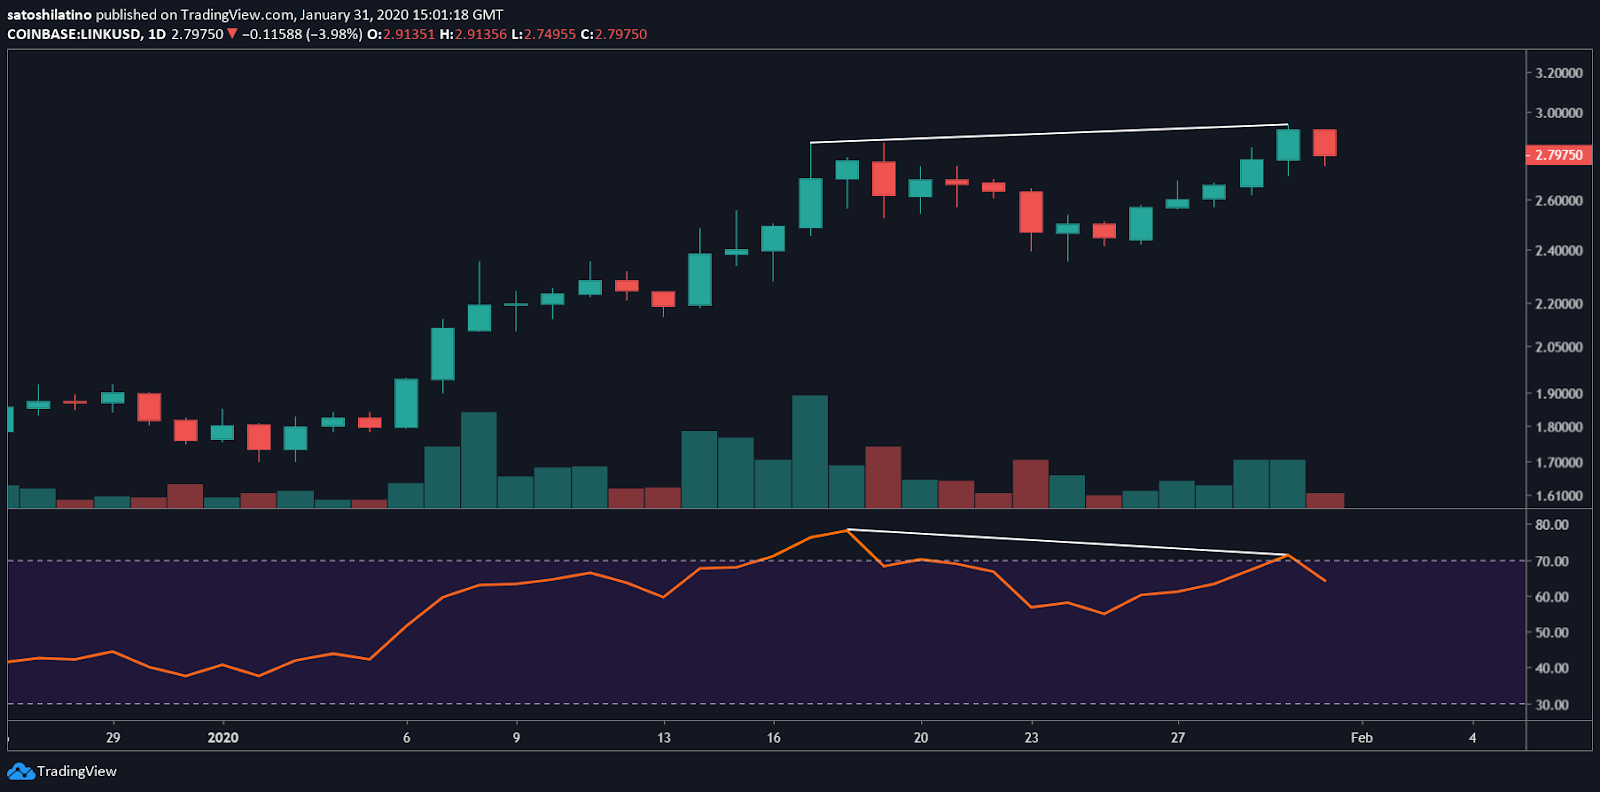Click the date label 23 on time axis
Viewport: 1600px width, 792px height.
(x=1031, y=738)
